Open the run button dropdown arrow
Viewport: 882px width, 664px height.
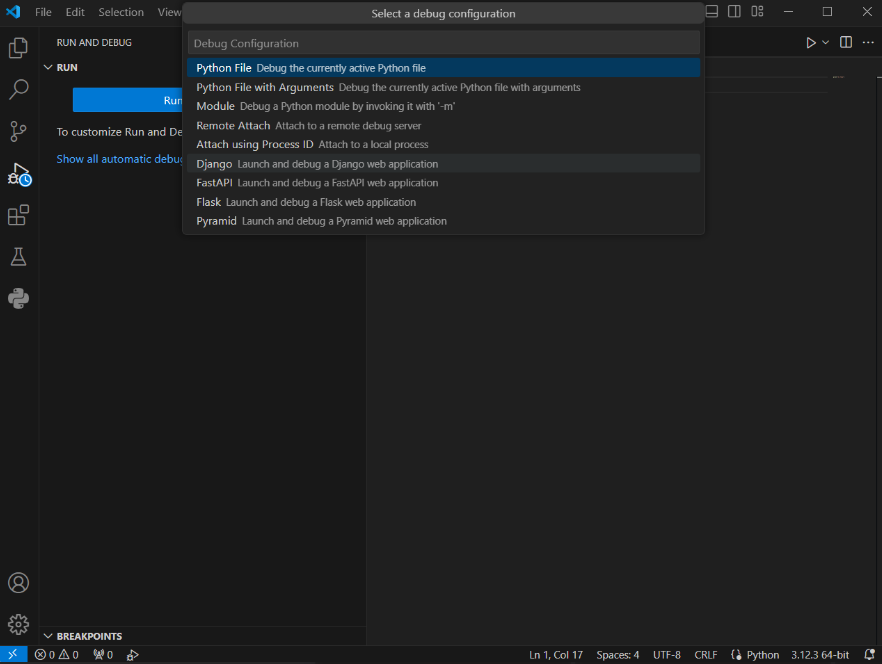click(825, 43)
